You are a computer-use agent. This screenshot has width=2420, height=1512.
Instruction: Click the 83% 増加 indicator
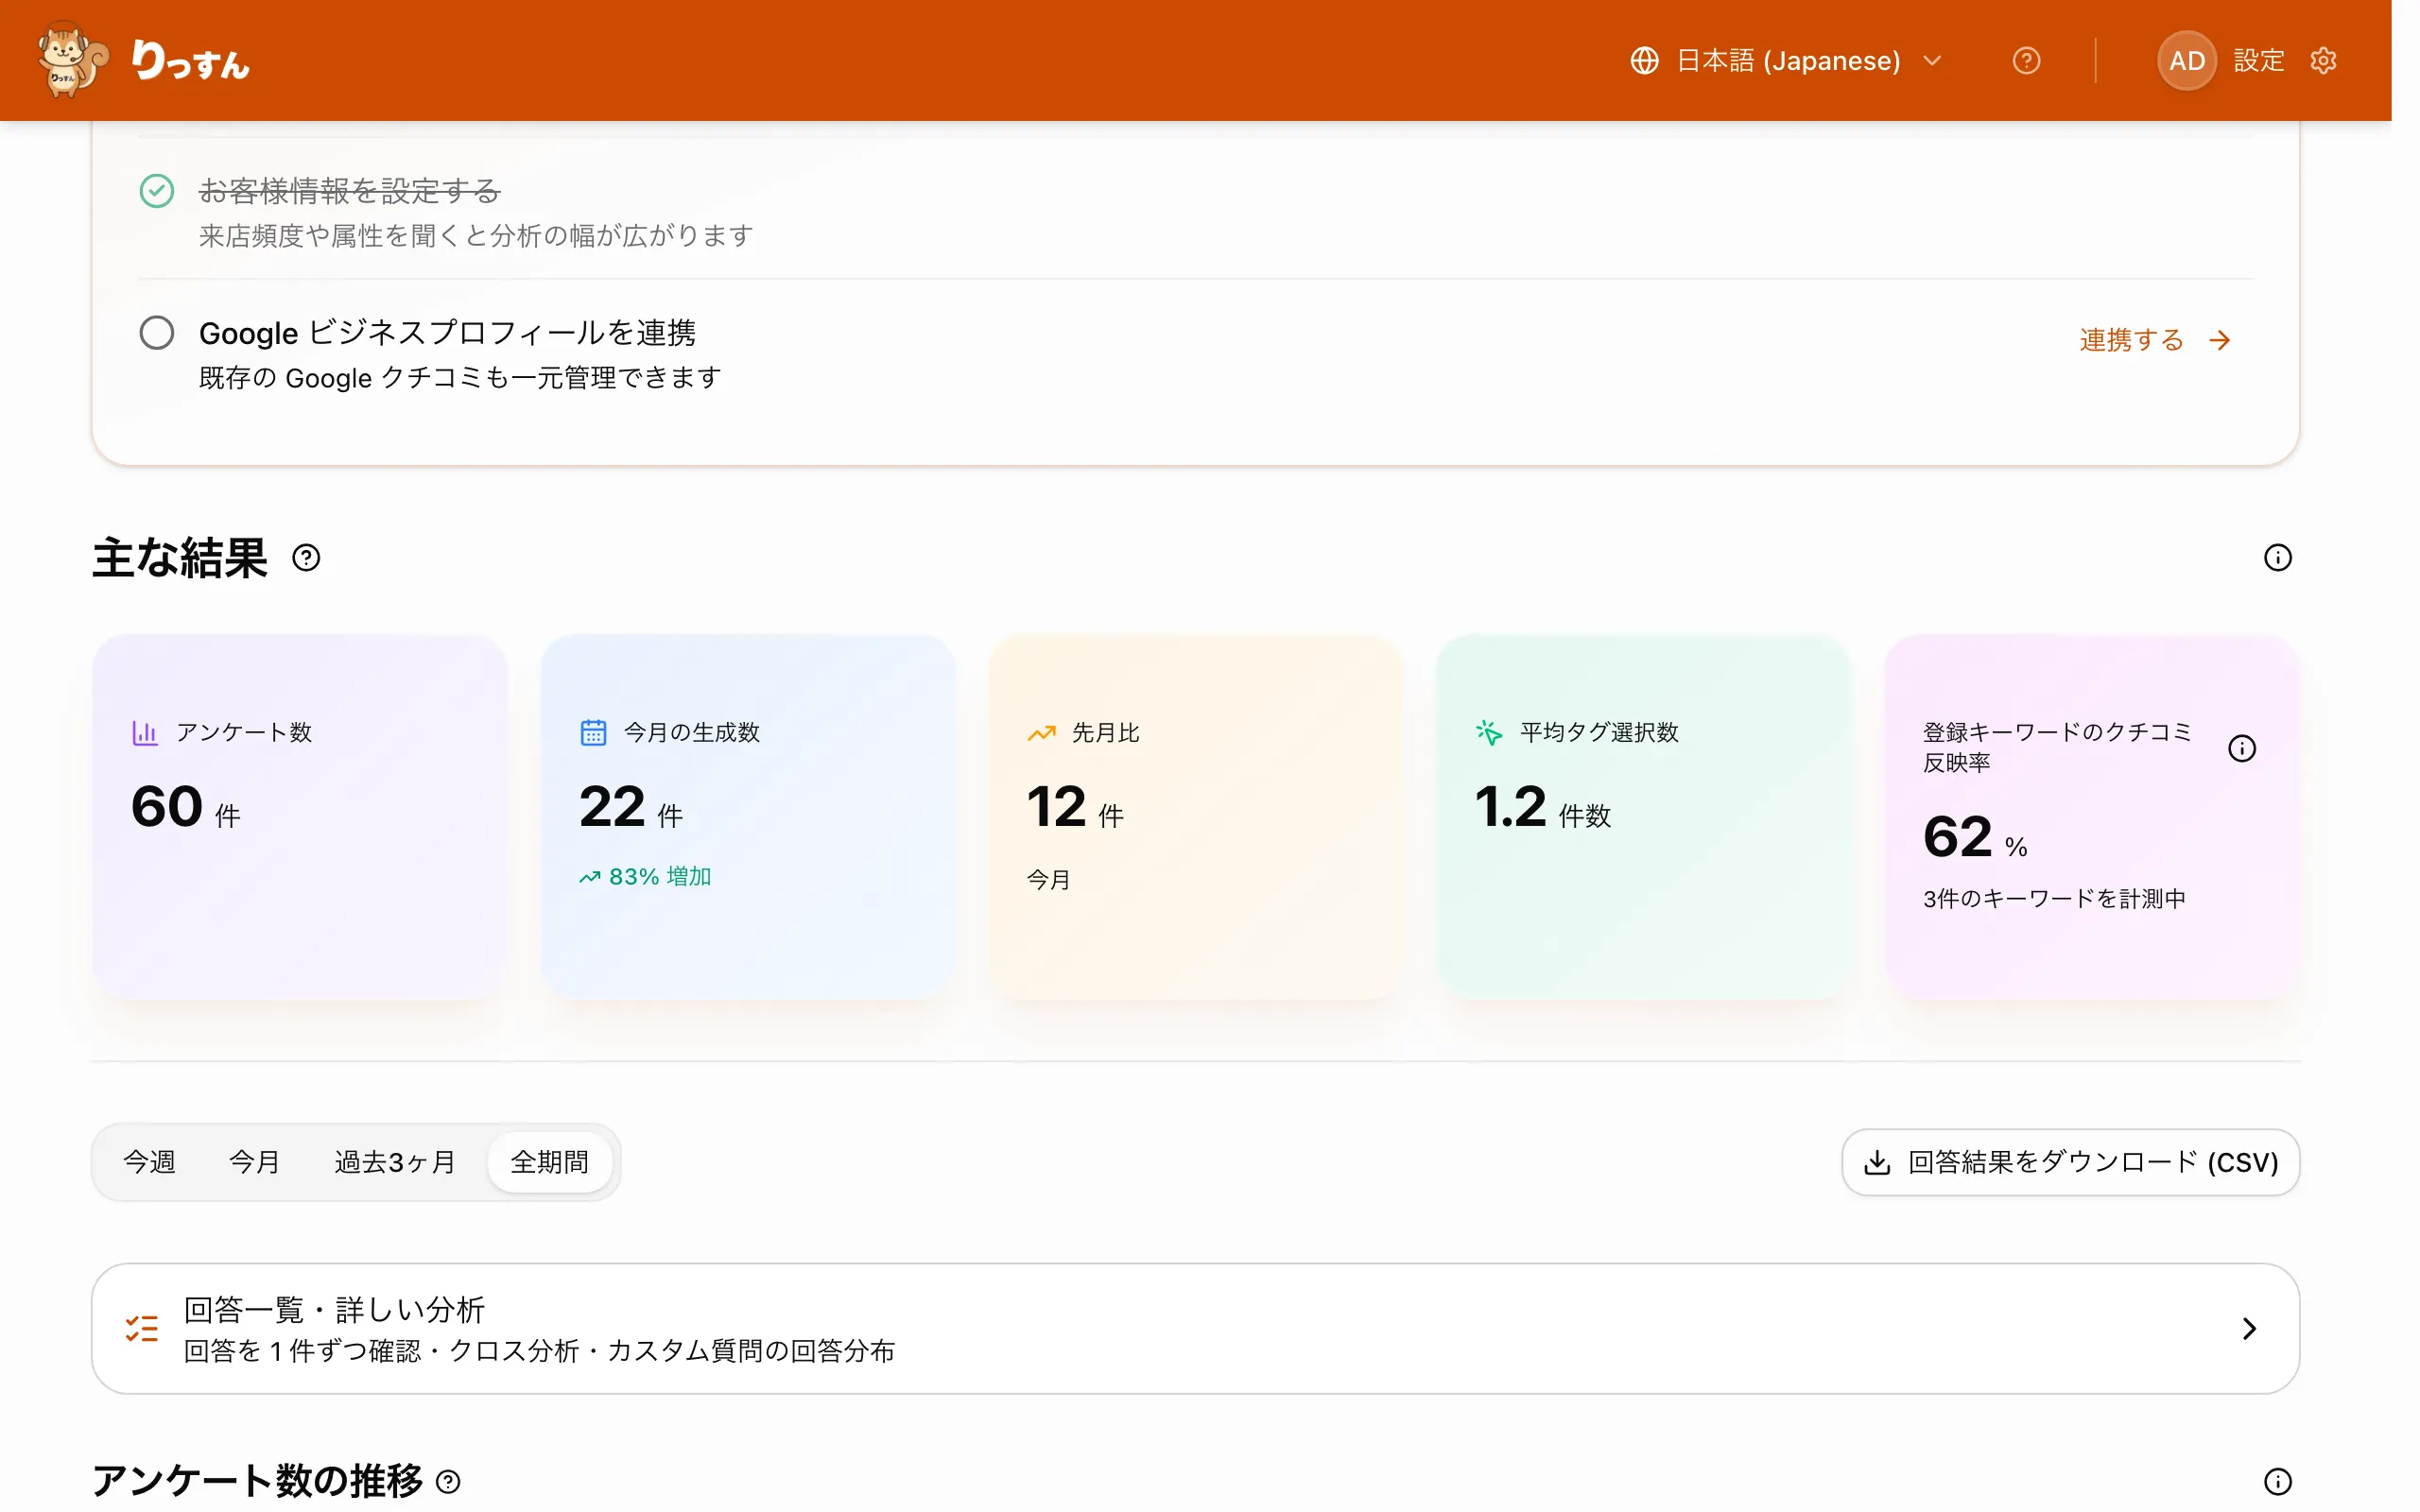(x=645, y=877)
